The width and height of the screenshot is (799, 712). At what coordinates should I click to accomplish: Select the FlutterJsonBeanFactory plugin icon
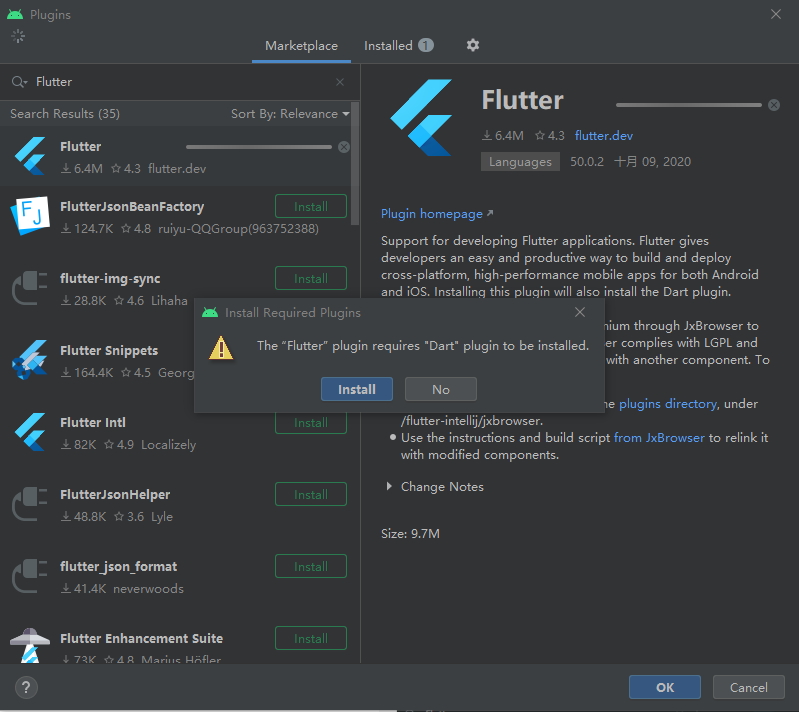(x=30, y=216)
